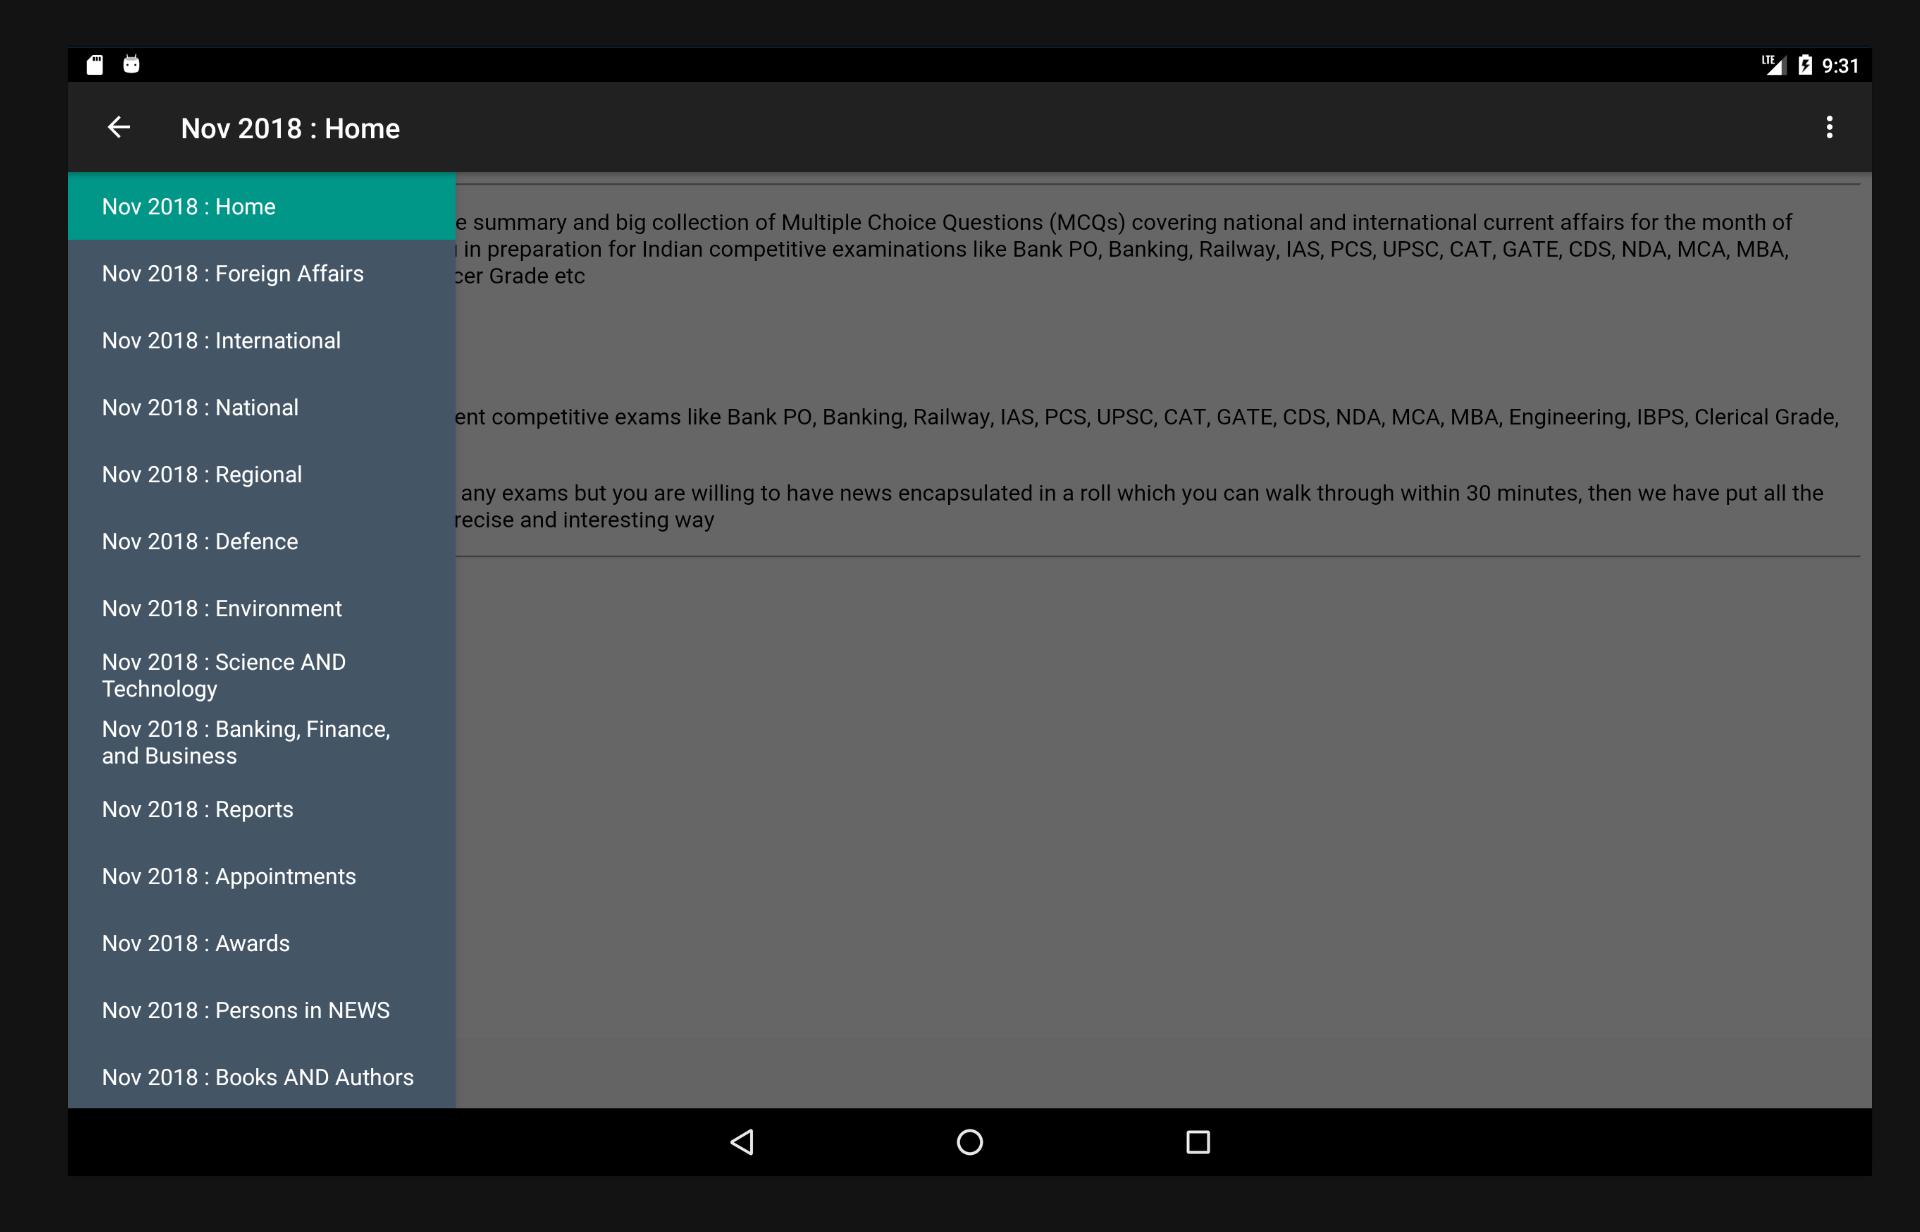Screen dimensions: 1920x1232
Task: Open Nov 2018 : Foreign Affairs
Action: (x=262, y=273)
